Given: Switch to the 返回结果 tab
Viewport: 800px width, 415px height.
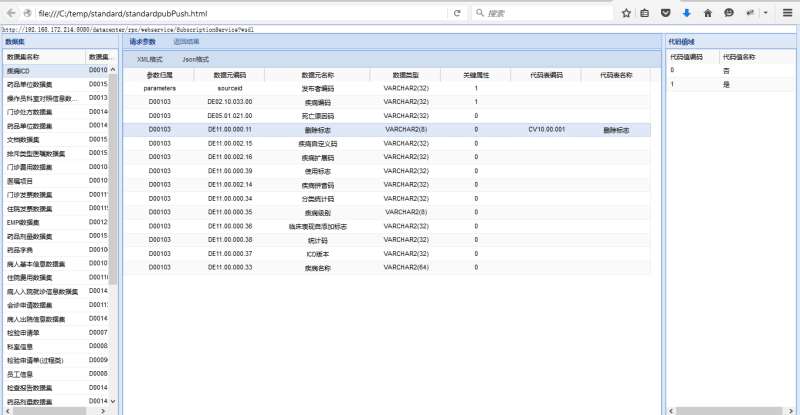Looking at the screenshot, I should (x=186, y=43).
